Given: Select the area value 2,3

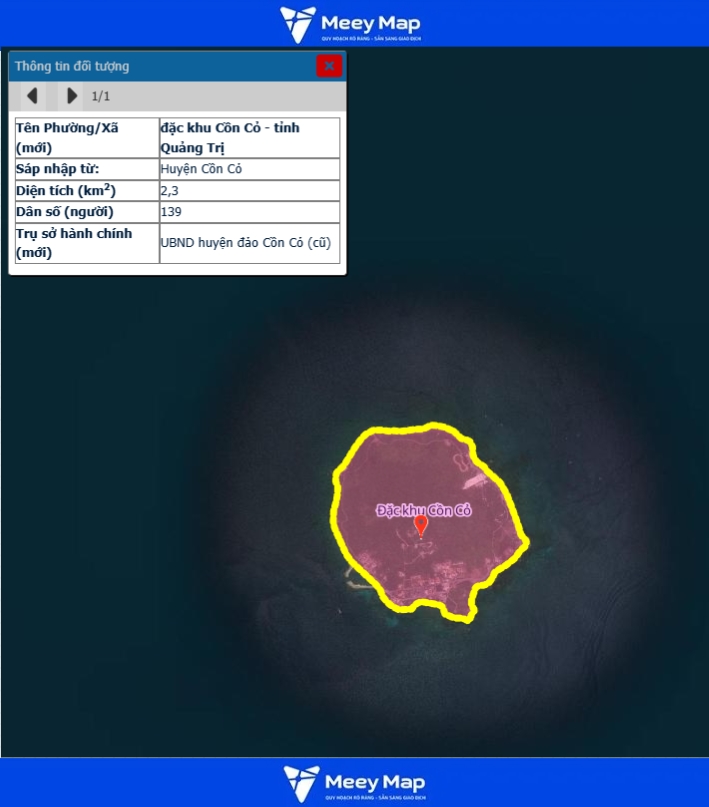Looking at the screenshot, I should (249, 190).
